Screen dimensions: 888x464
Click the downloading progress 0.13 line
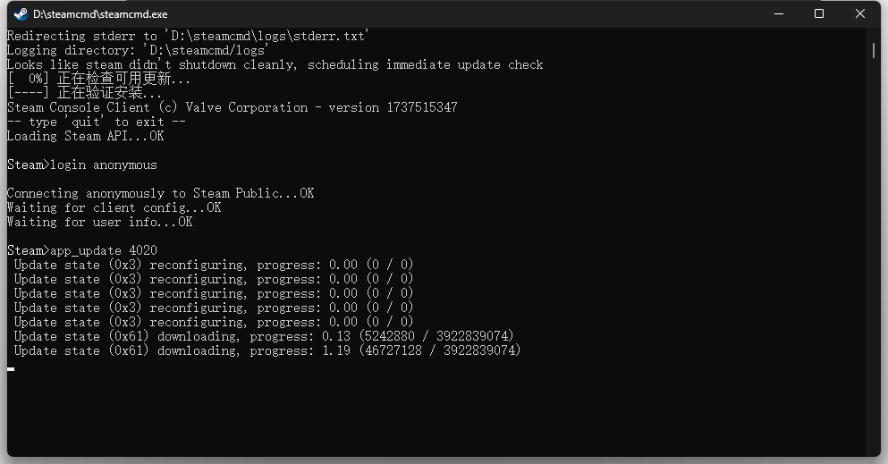coord(264,337)
